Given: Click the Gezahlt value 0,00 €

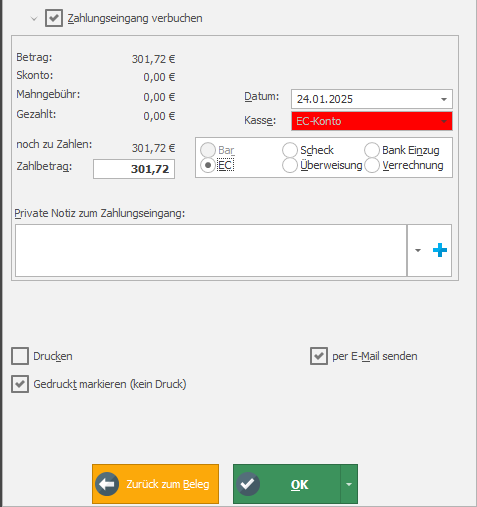Looking at the screenshot, I should (159, 116).
